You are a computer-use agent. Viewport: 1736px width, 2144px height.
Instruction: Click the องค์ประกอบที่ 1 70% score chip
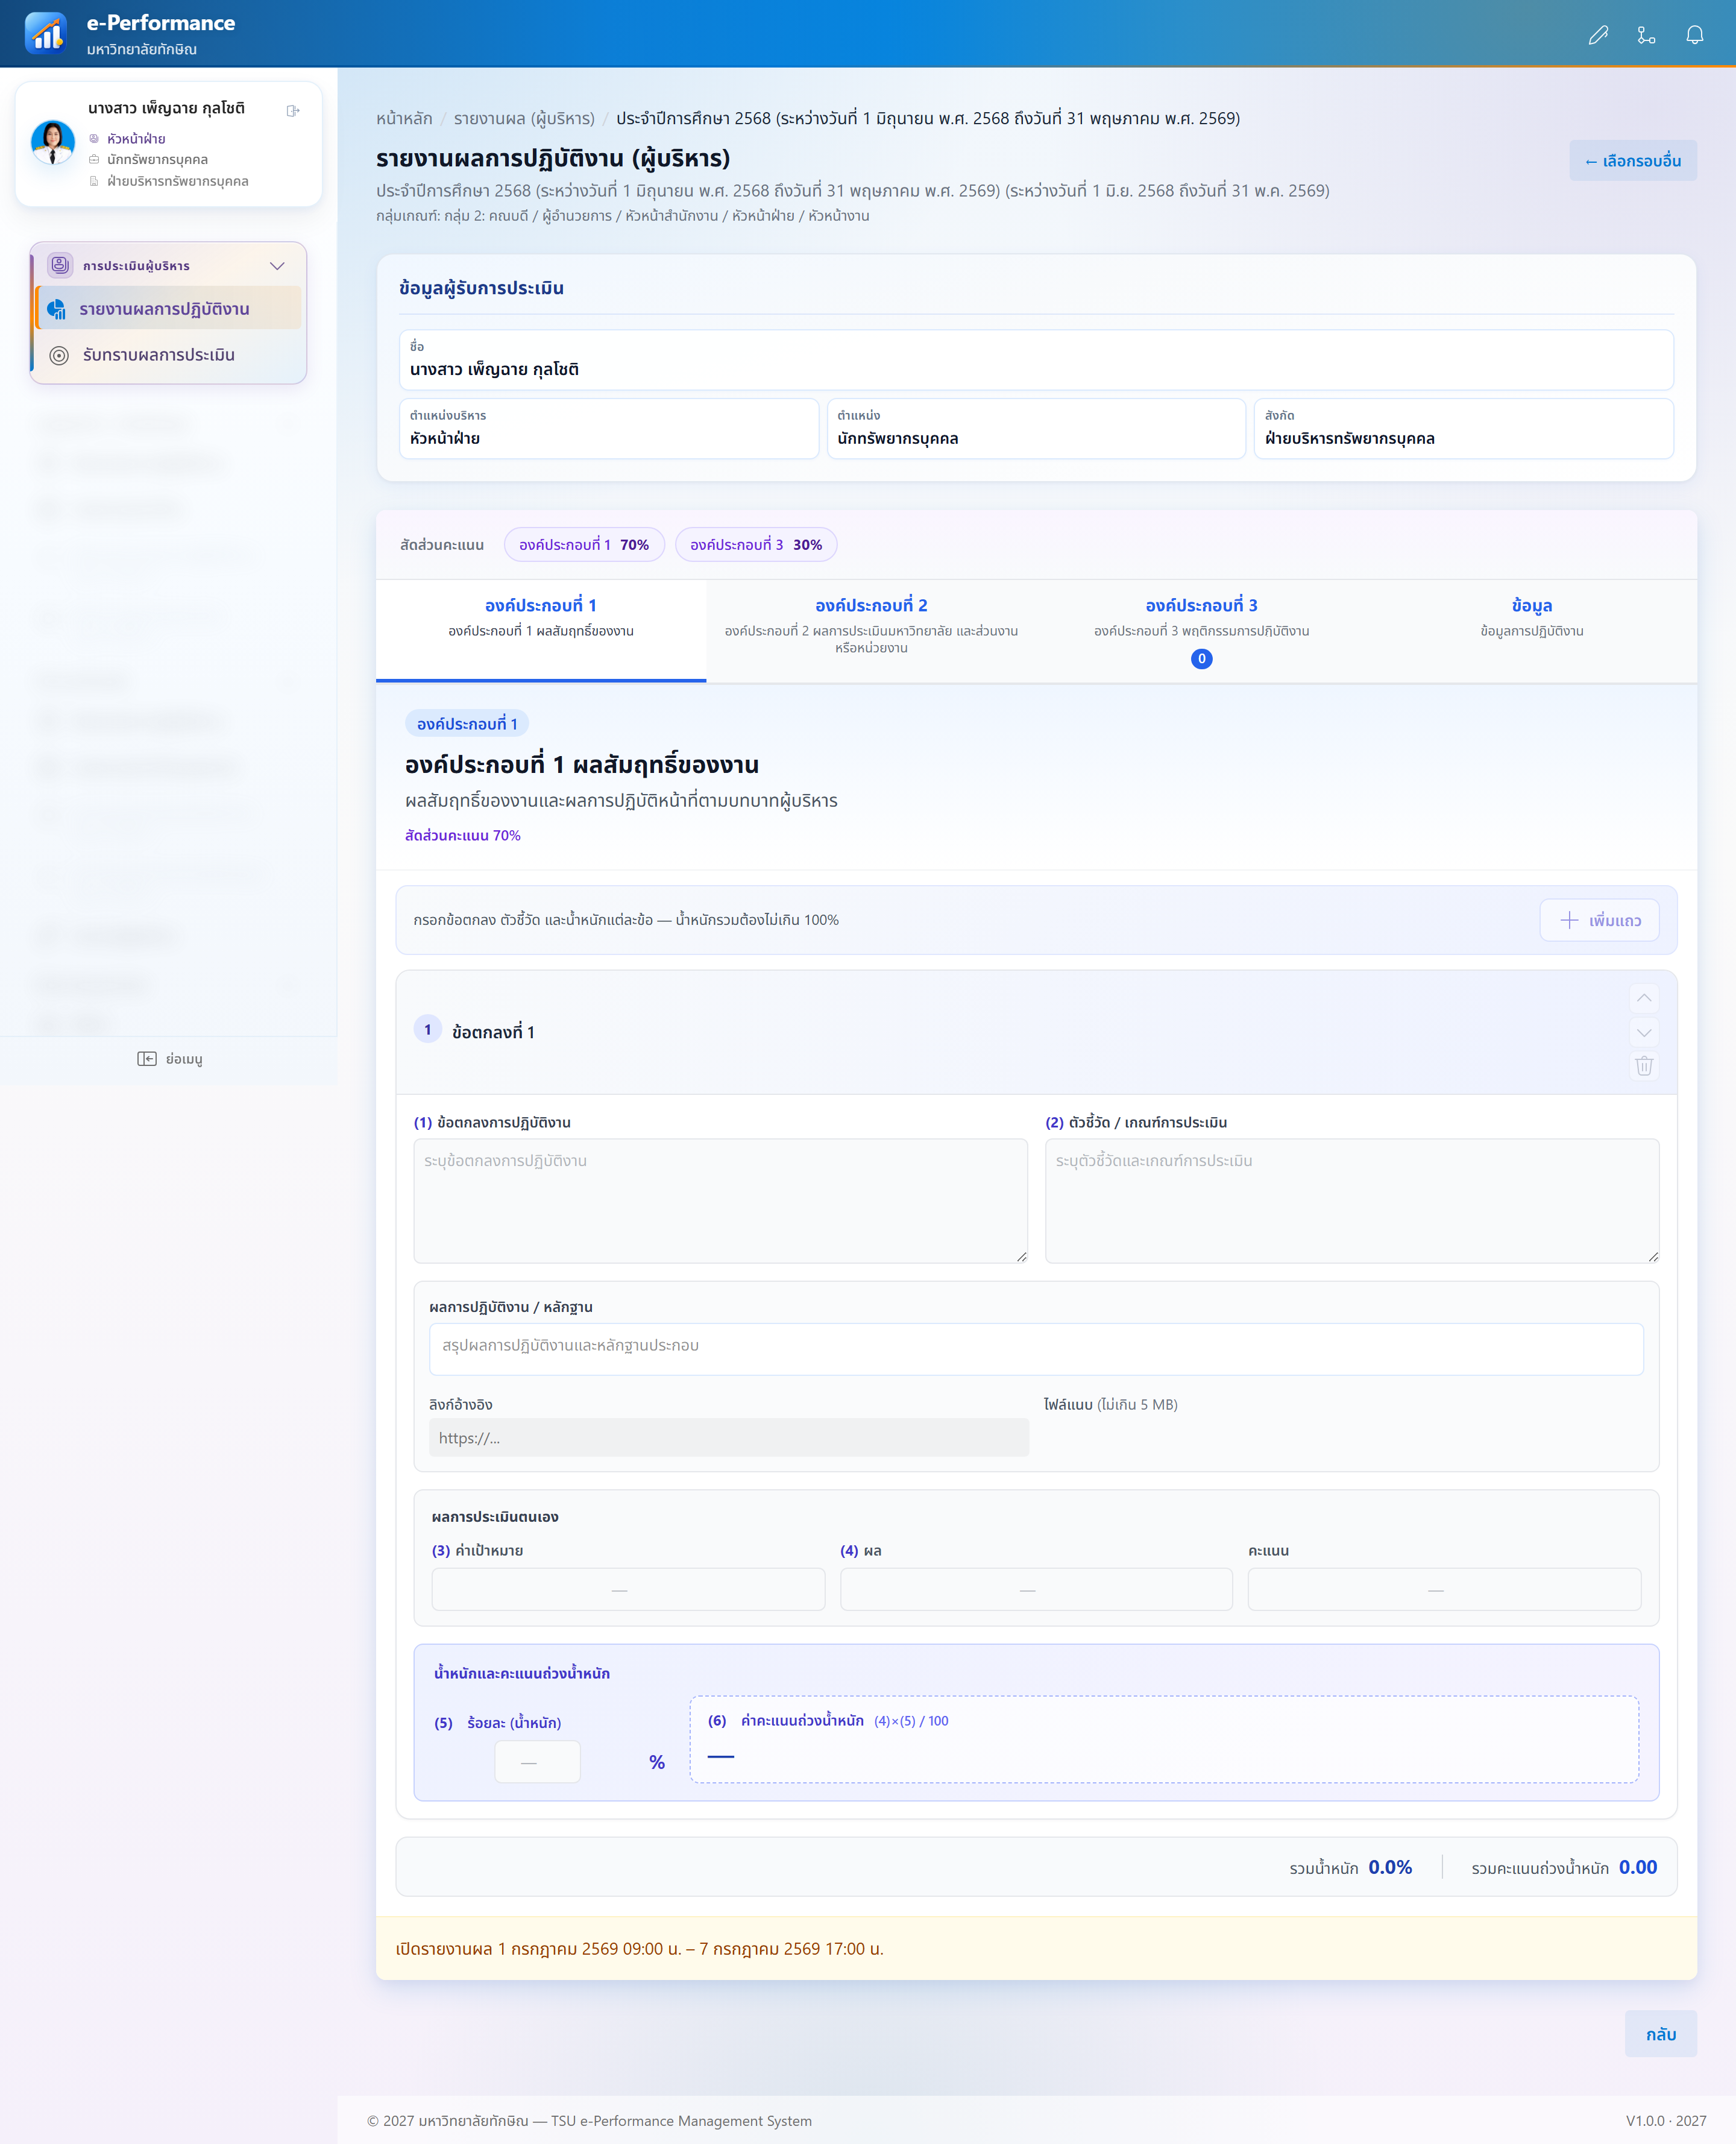pos(584,545)
